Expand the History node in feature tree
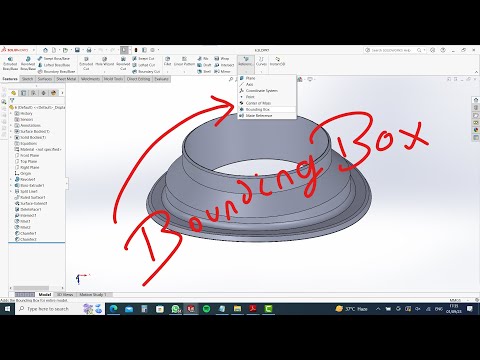This screenshot has height=360, width=480. click(11, 114)
